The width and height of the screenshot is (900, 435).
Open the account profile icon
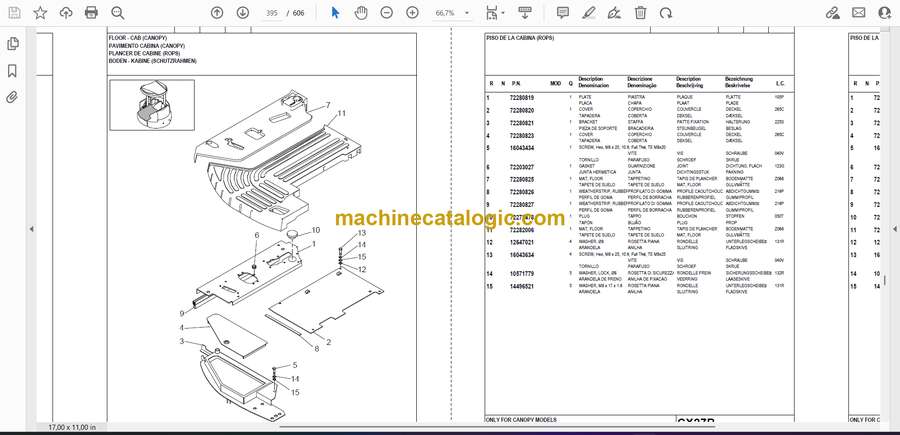(x=885, y=13)
